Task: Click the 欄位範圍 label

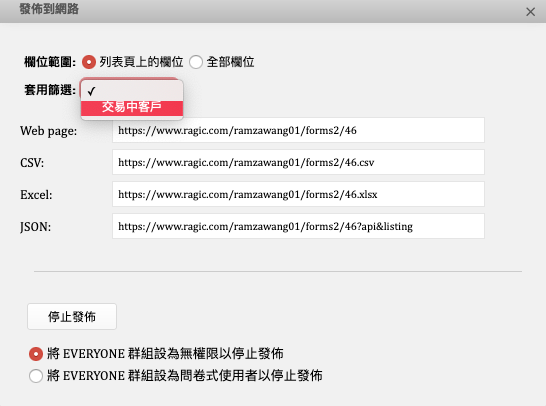Action: [x=50, y=62]
